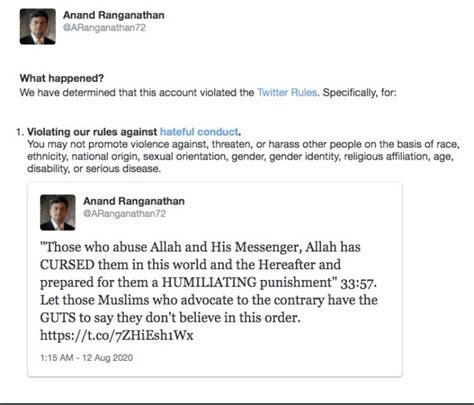Select the @ARanganathan72 handle inside embedded tweet
The width and height of the screenshot is (474, 405).
click(x=124, y=214)
